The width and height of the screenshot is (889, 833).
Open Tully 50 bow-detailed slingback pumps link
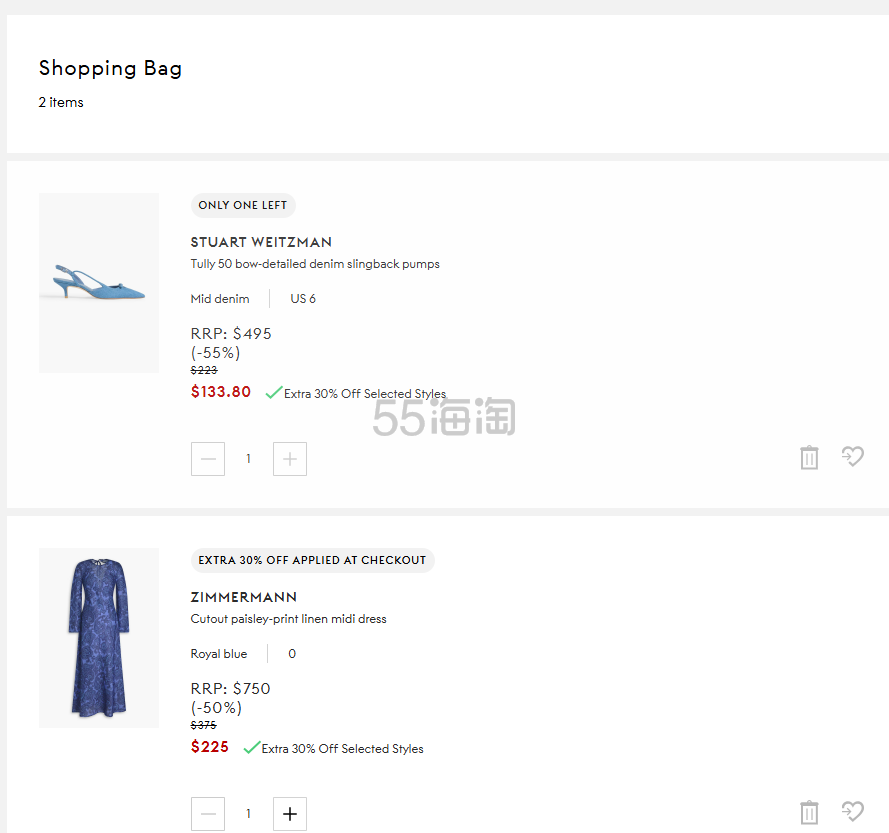315,264
